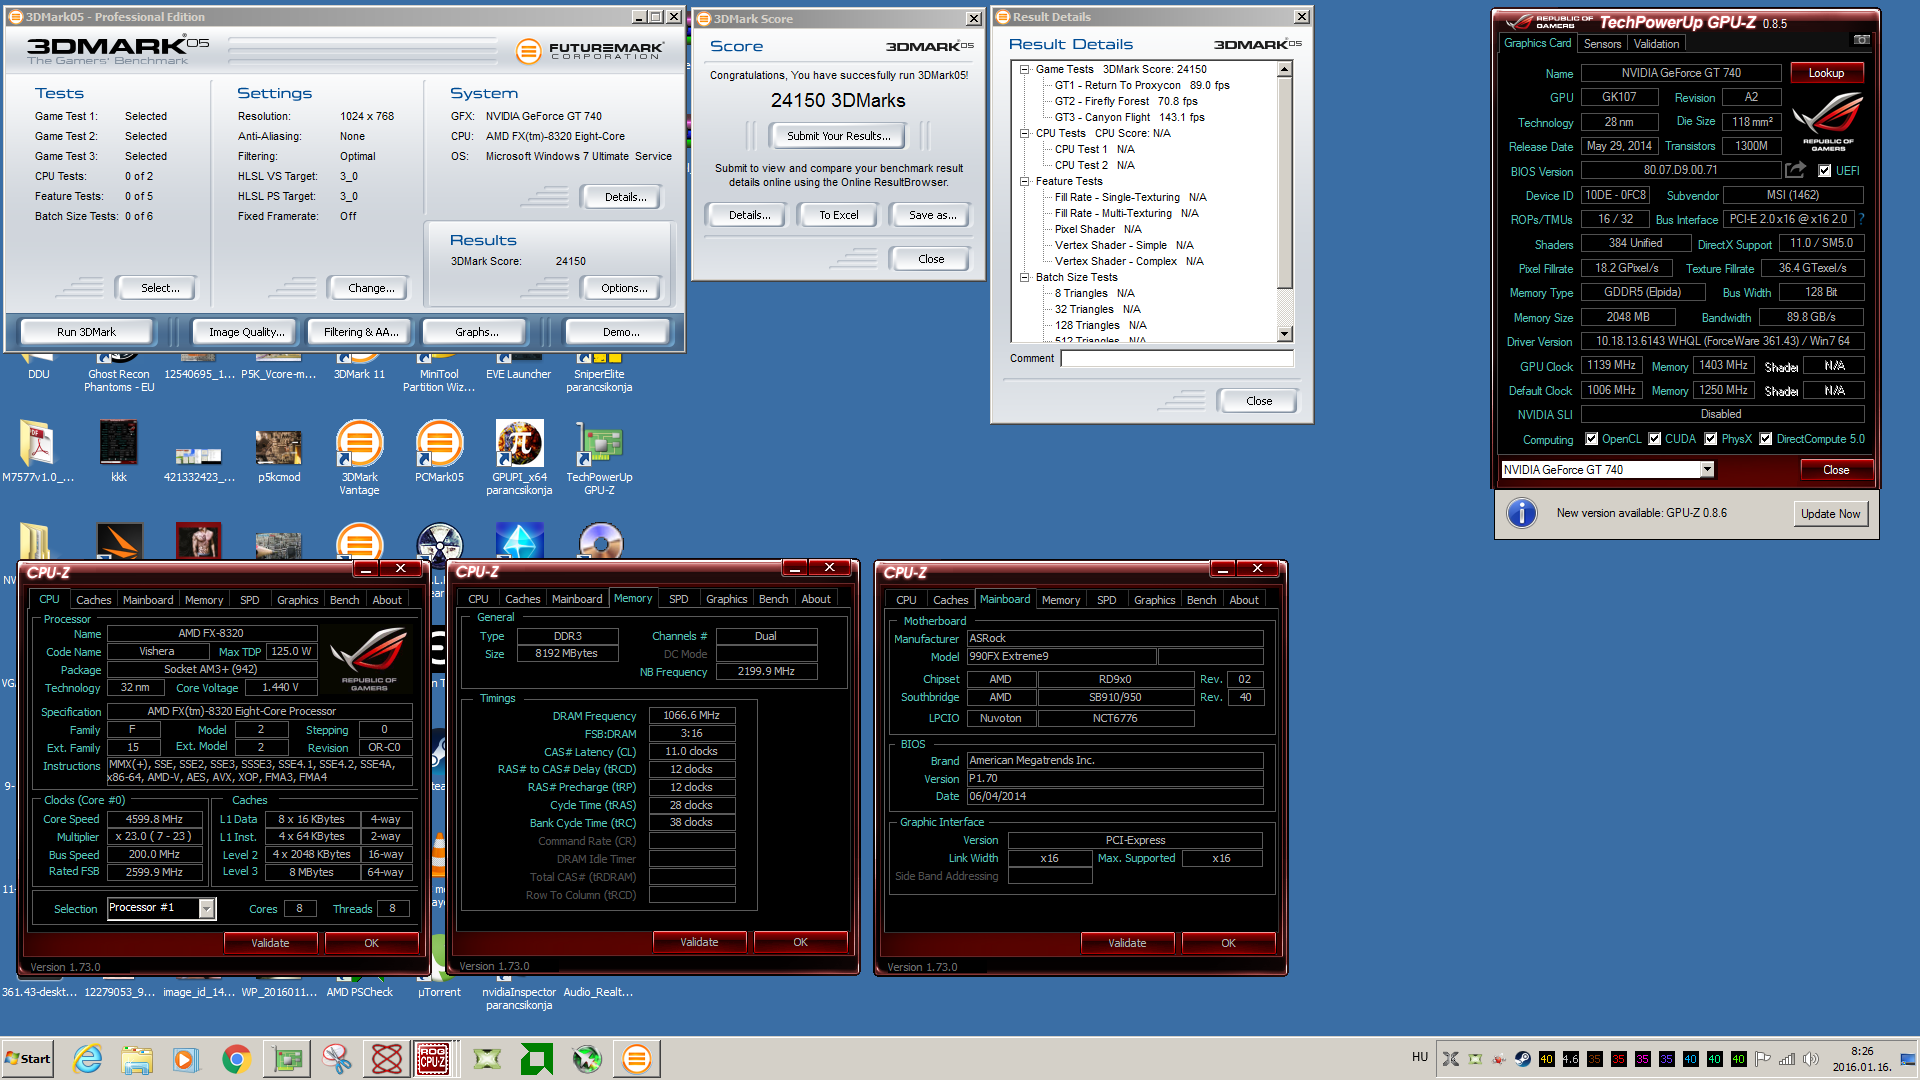1920x1080 pixels.
Task: Click the Submit Your Results button
Action: pos(838,136)
